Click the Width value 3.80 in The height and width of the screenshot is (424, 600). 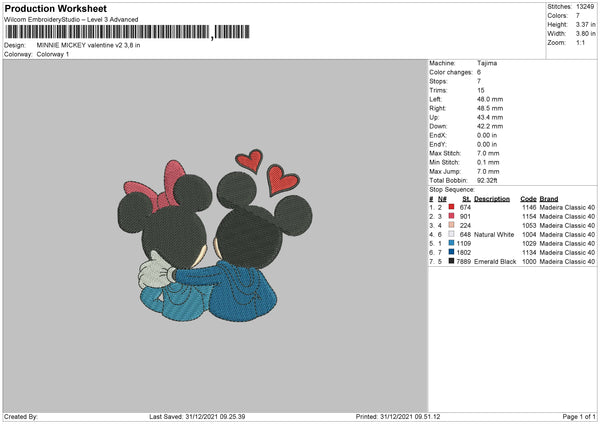click(x=585, y=34)
